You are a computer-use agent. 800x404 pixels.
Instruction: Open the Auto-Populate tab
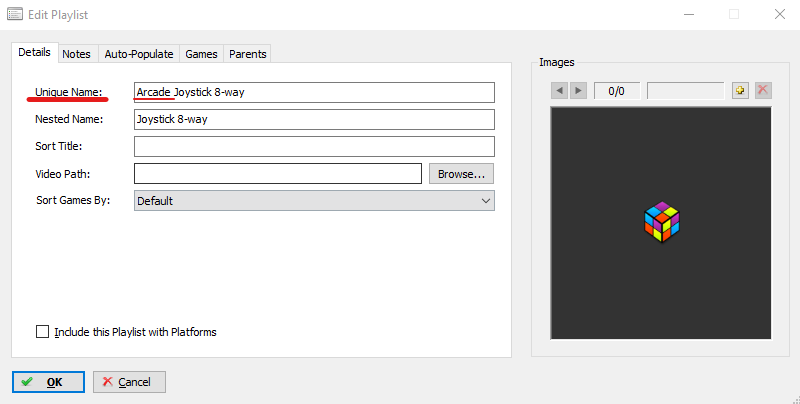[139, 54]
